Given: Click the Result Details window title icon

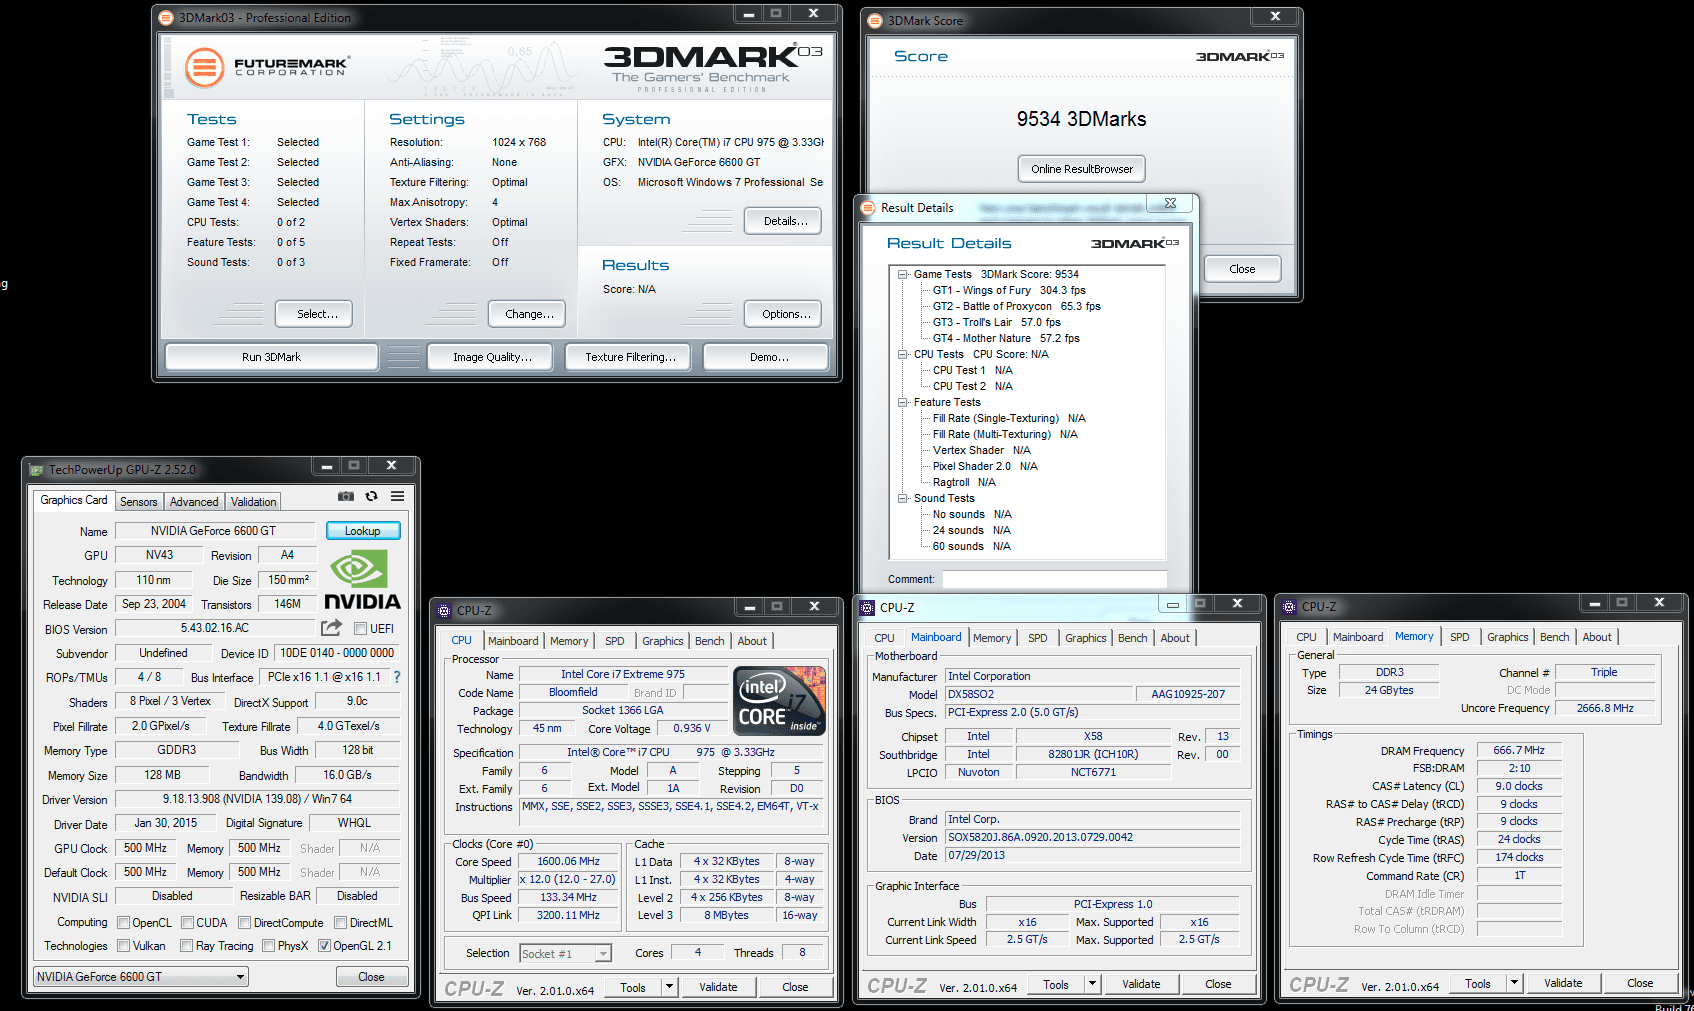Looking at the screenshot, I should pyautogui.click(x=869, y=208).
